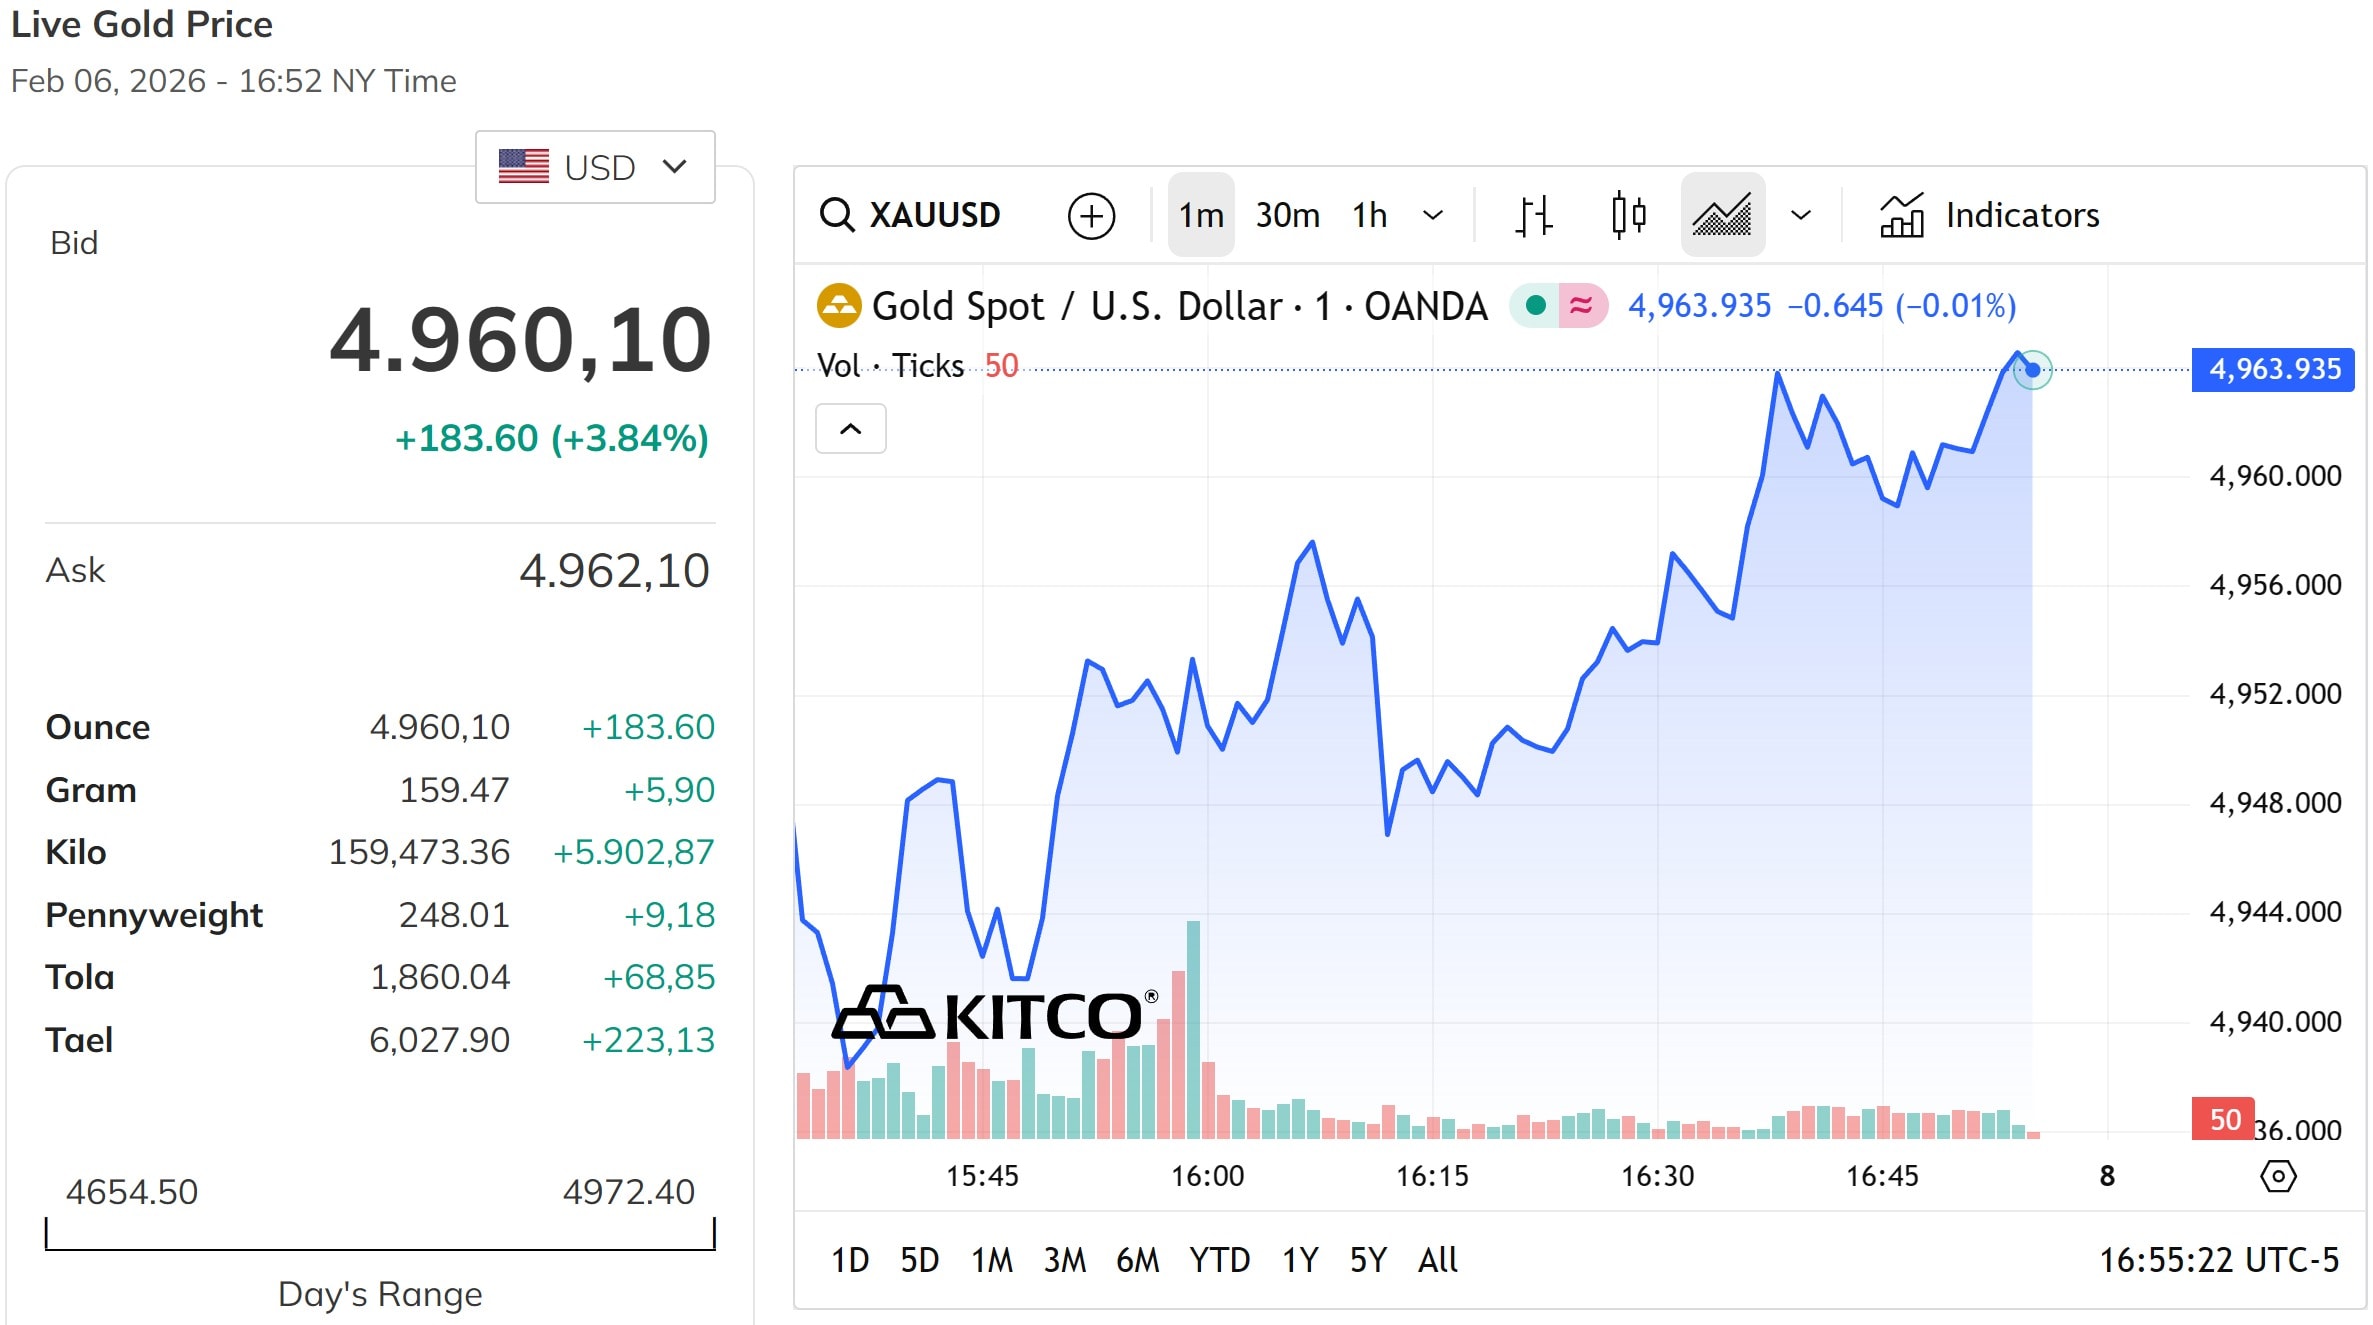Switch to the 1m interval tab

tap(1200, 214)
